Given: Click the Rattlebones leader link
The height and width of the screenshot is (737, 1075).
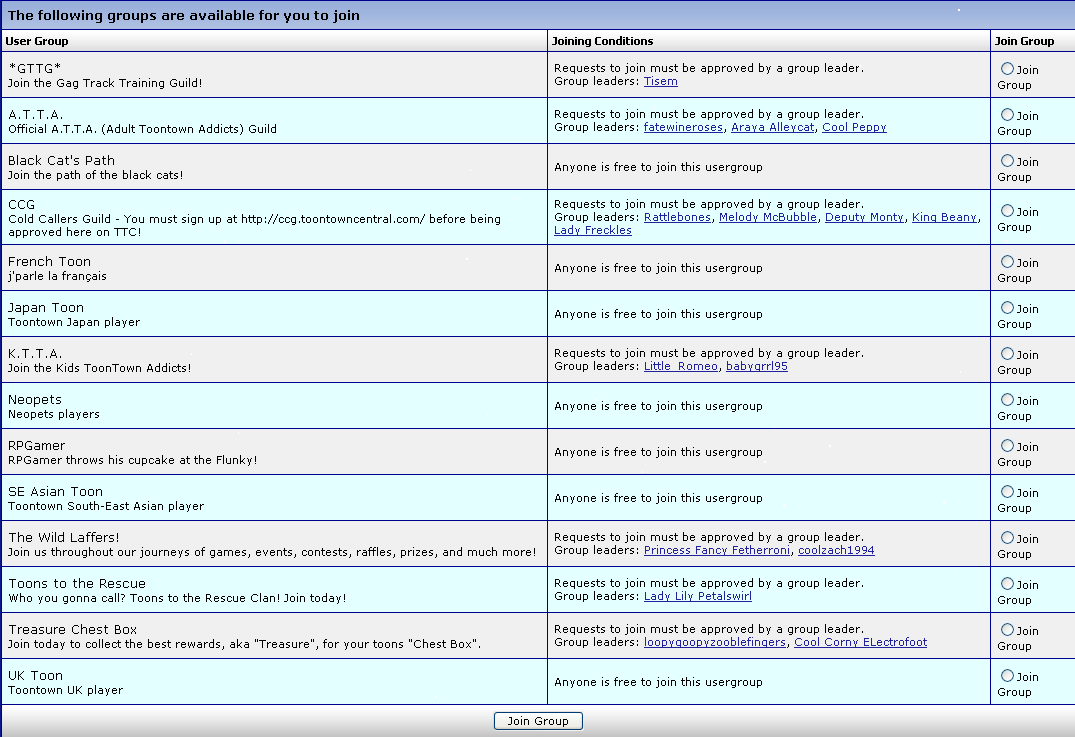Looking at the screenshot, I should coord(677,217).
